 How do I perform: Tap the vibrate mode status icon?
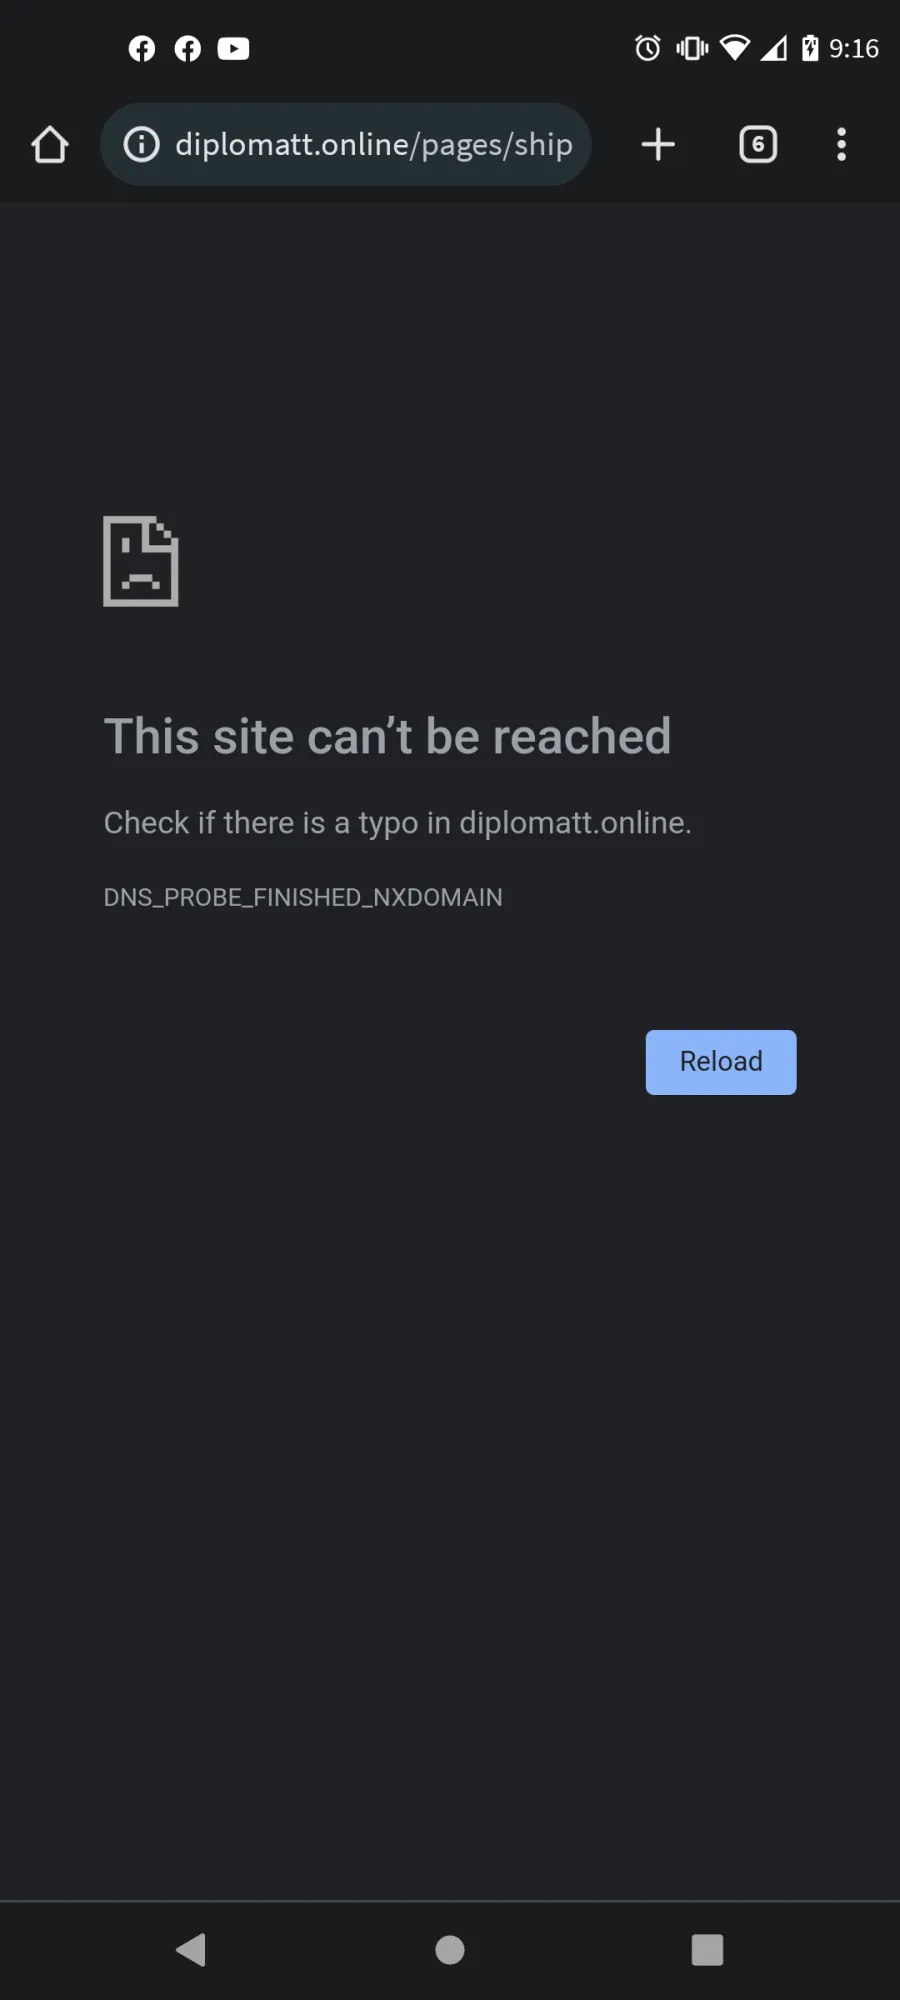click(x=692, y=48)
